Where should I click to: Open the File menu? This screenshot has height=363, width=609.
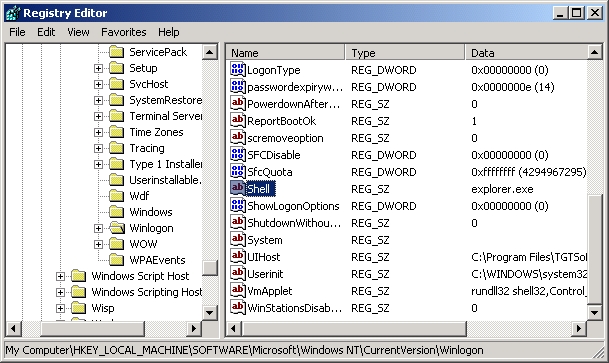click(17, 32)
